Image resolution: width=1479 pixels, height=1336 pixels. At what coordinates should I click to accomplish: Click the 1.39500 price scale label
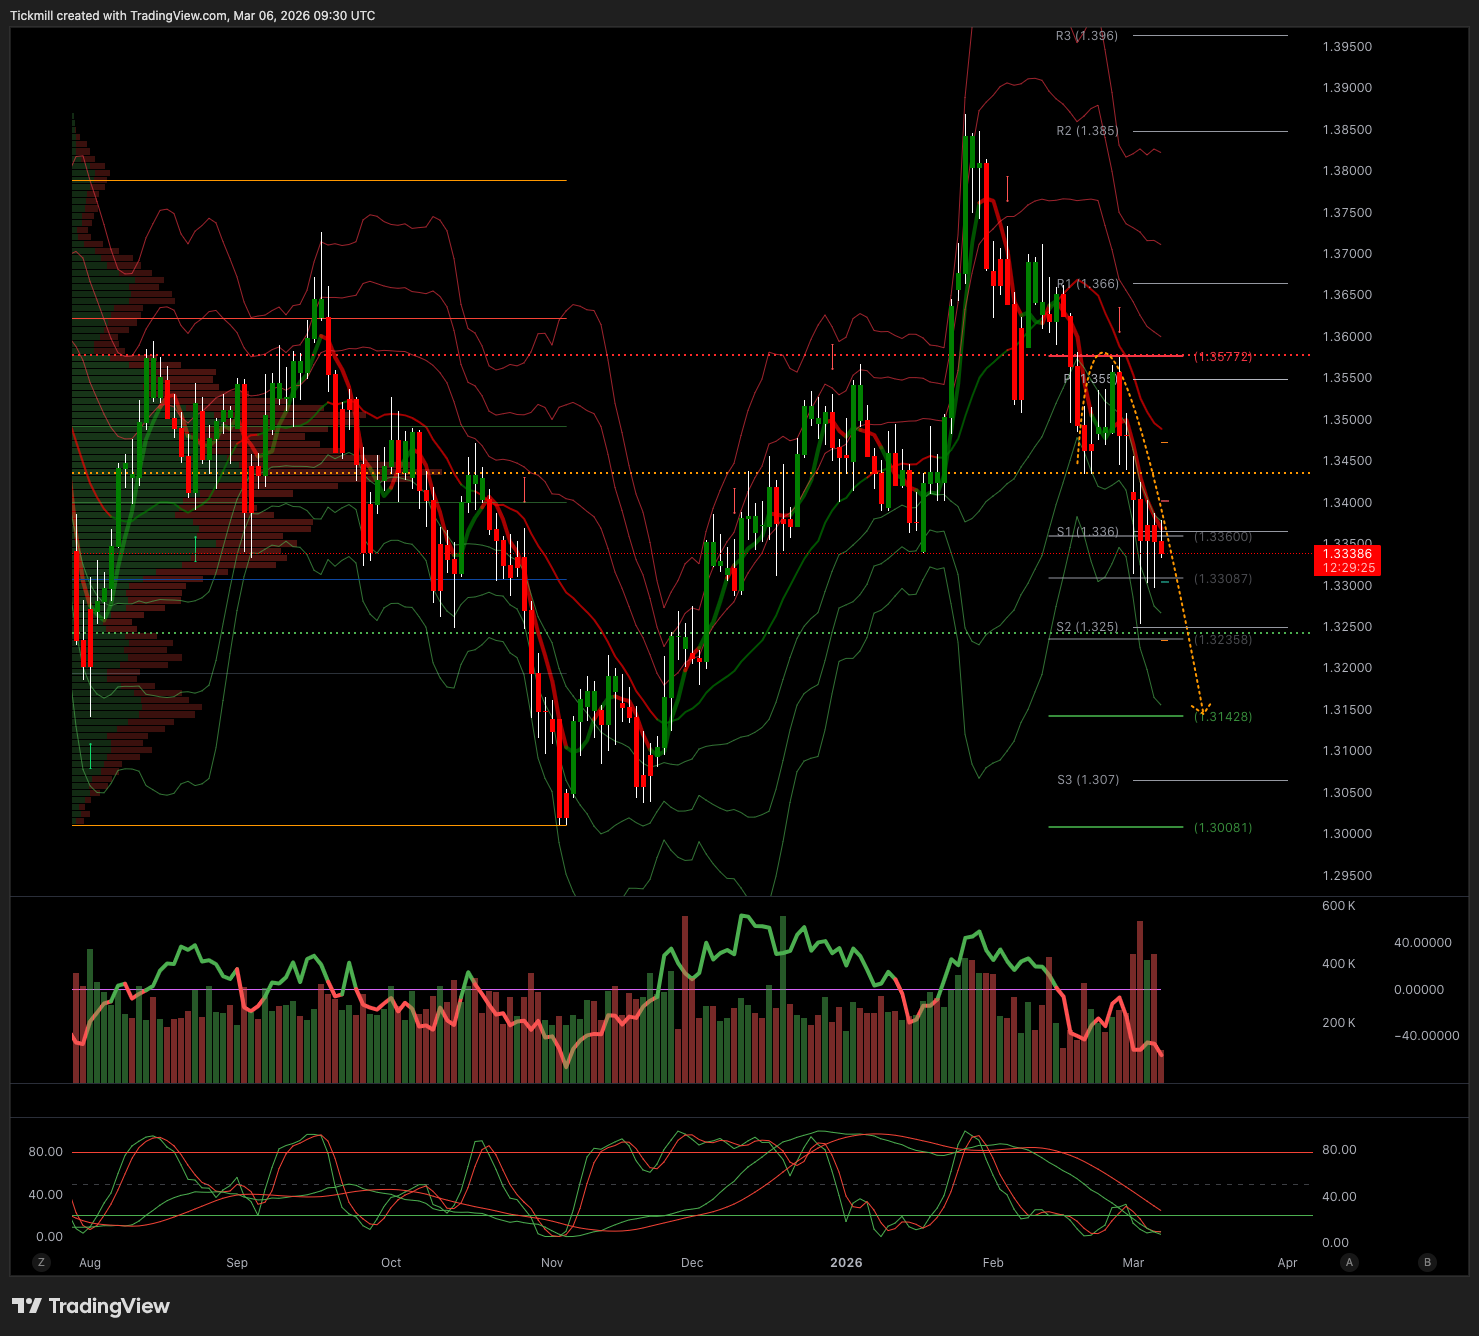[1347, 47]
